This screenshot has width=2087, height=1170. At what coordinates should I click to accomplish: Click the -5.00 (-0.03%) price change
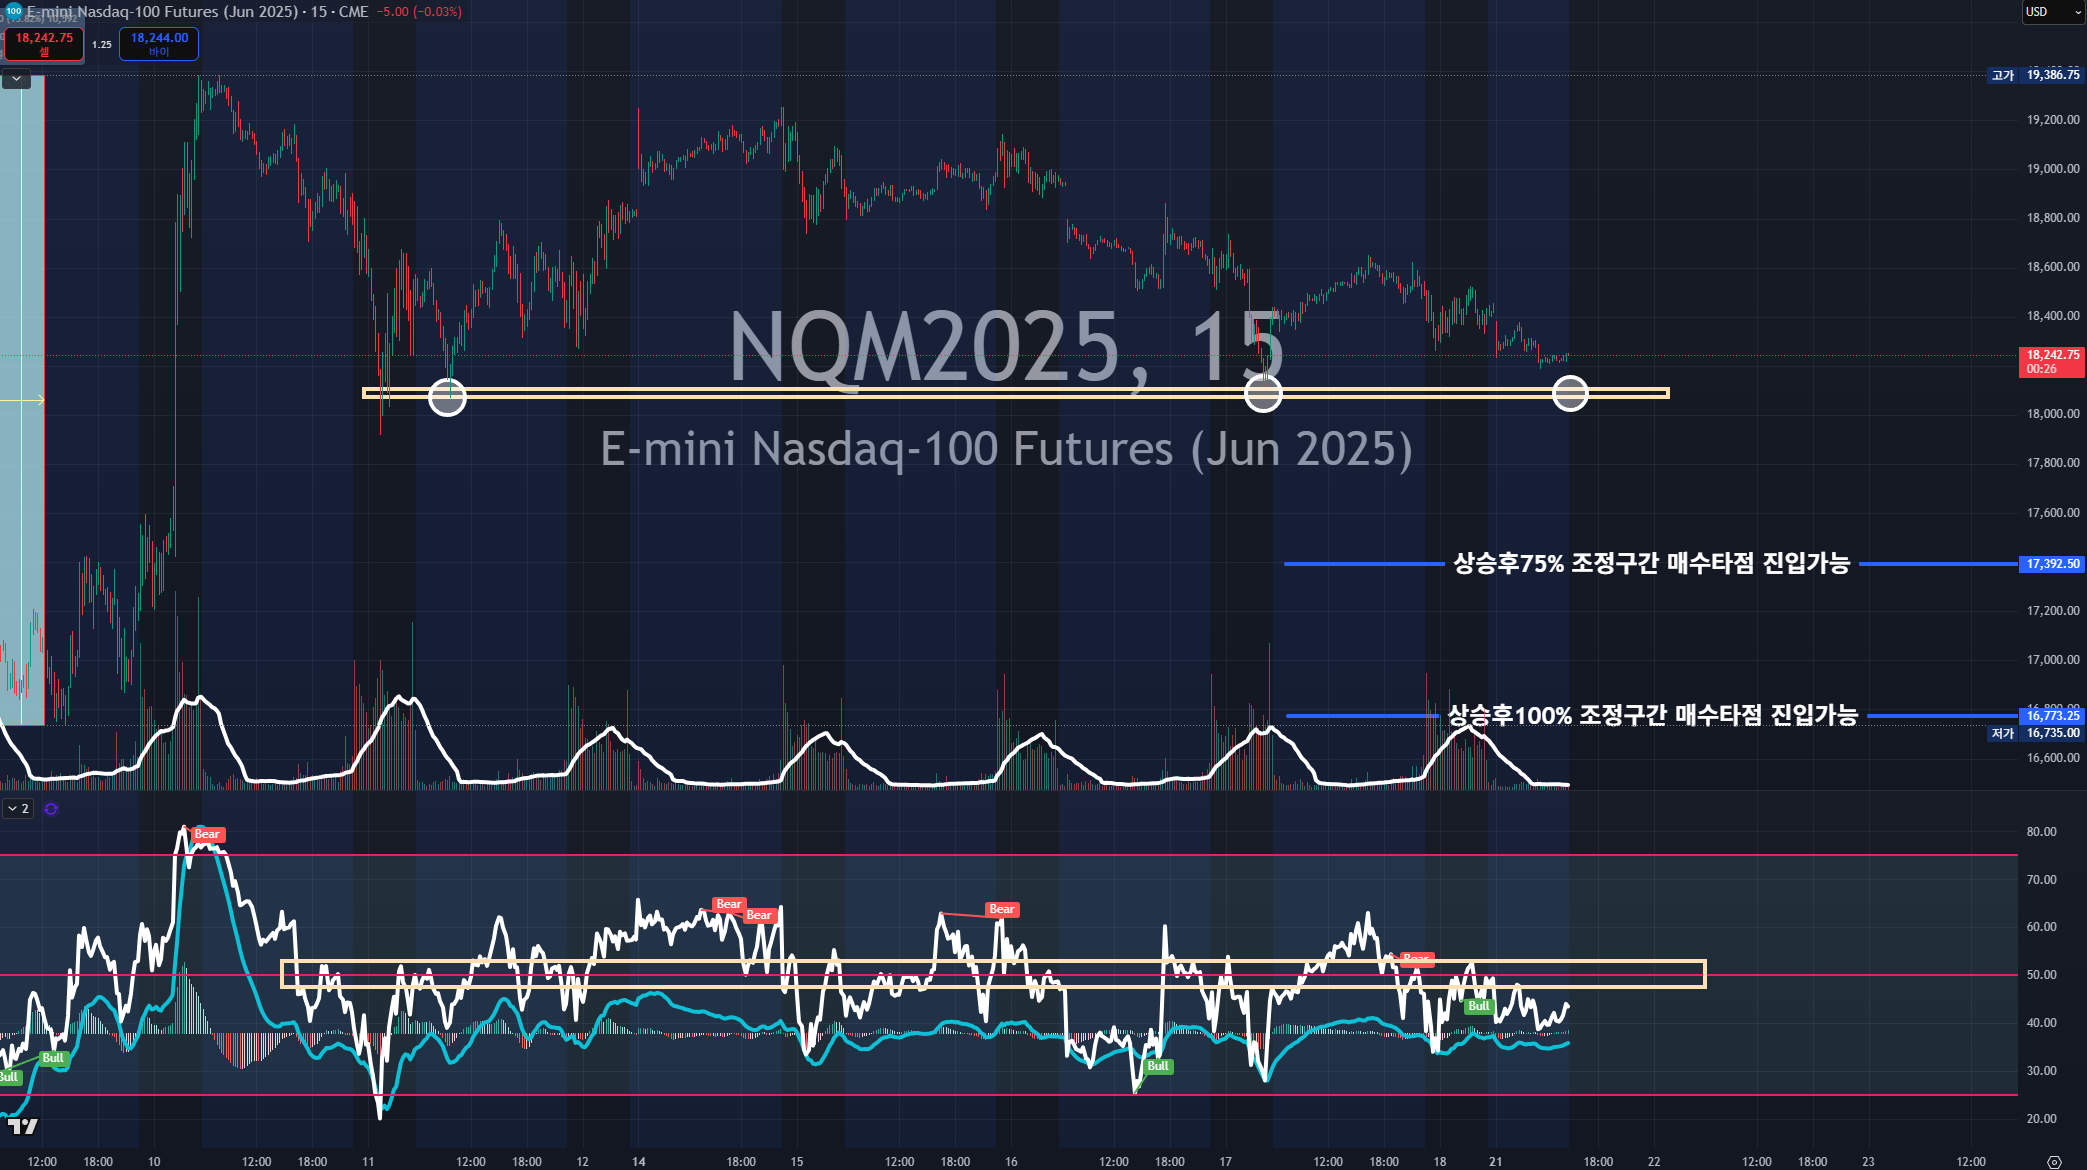tap(419, 12)
